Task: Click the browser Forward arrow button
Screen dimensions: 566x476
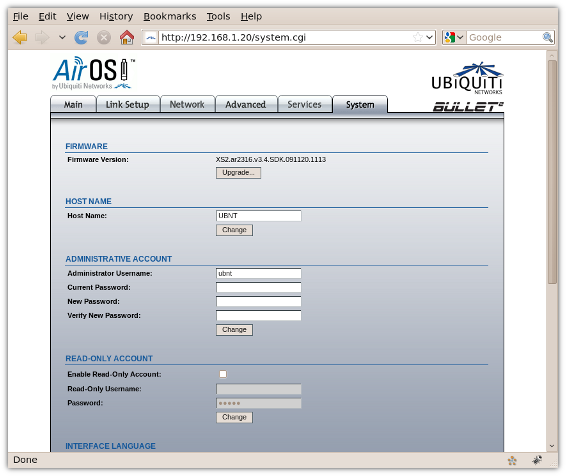Action: click(x=42, y=37)
